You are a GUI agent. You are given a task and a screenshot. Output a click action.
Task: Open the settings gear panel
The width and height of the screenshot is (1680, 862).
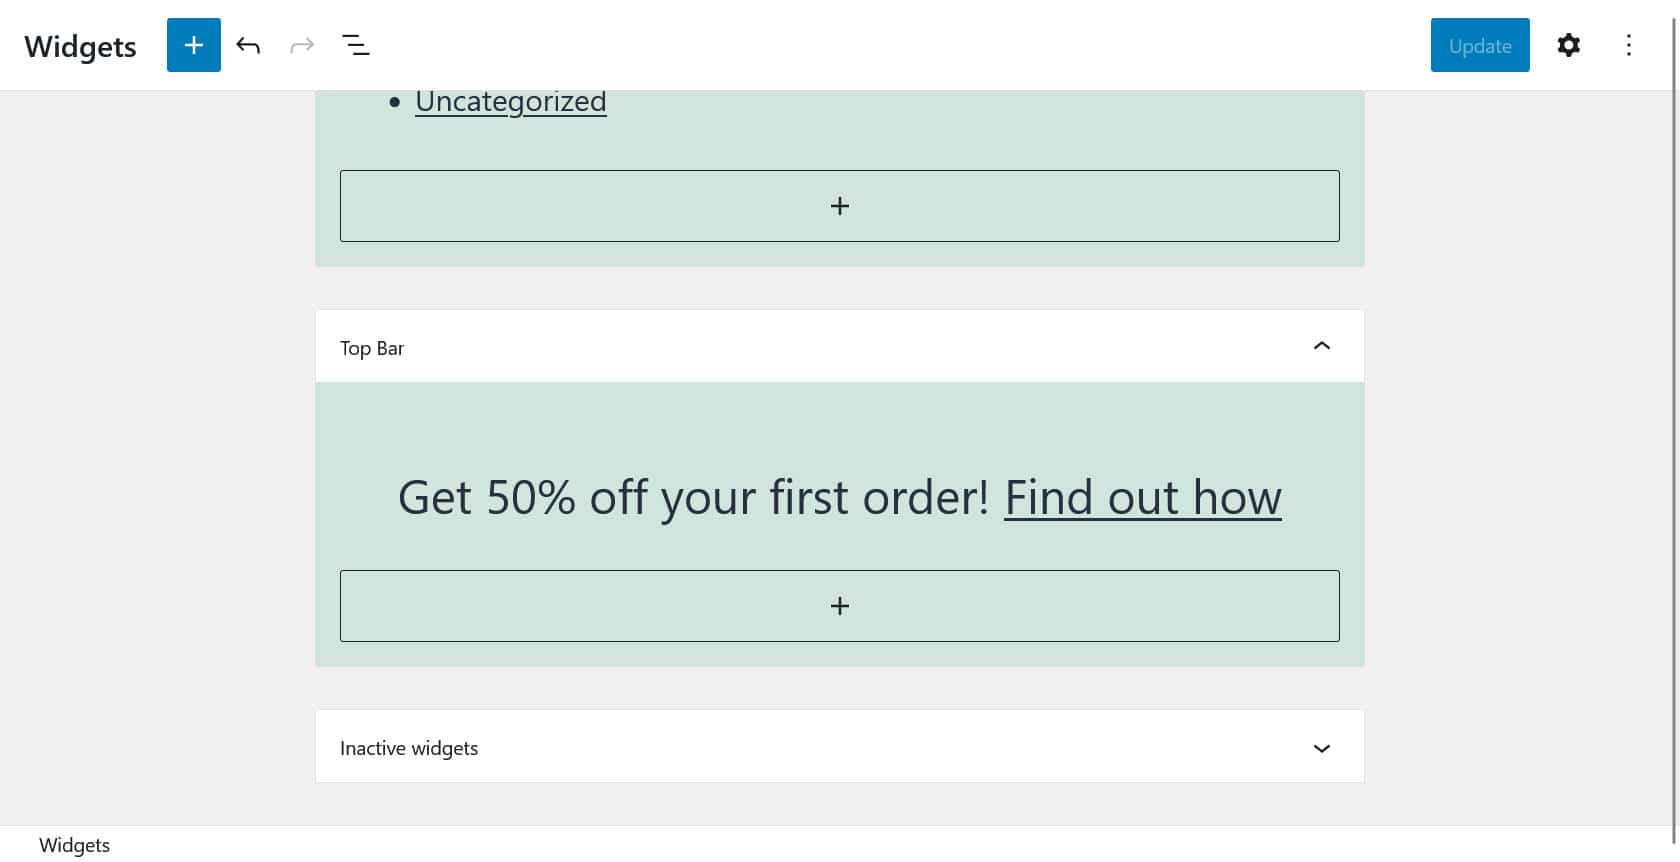point(1568,45)
